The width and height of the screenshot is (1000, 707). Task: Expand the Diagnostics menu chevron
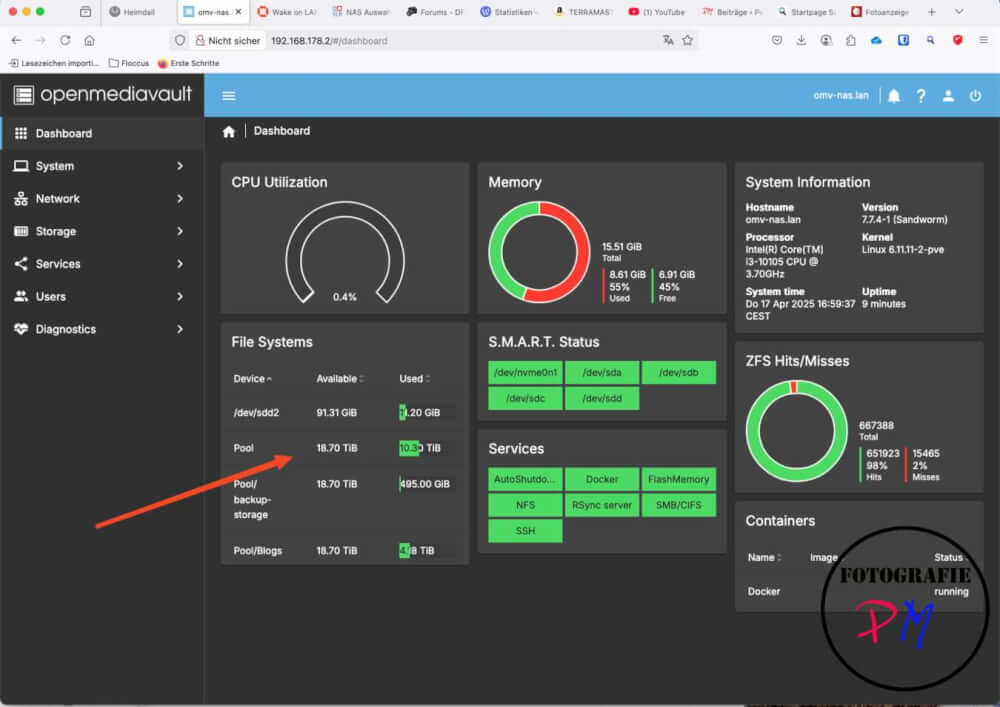pos(180,328)
